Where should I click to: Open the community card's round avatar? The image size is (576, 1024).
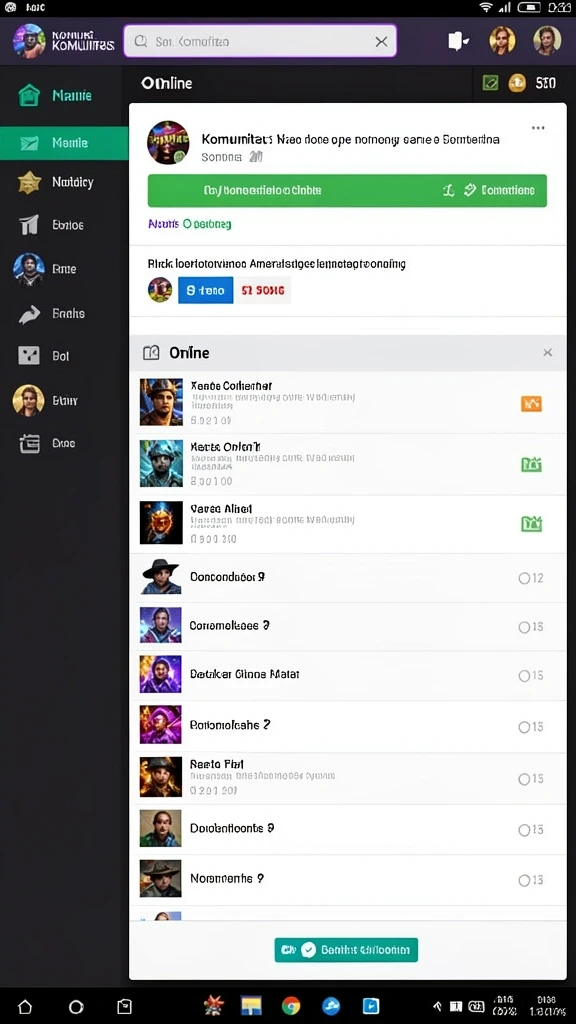click(x=168, y=142)
